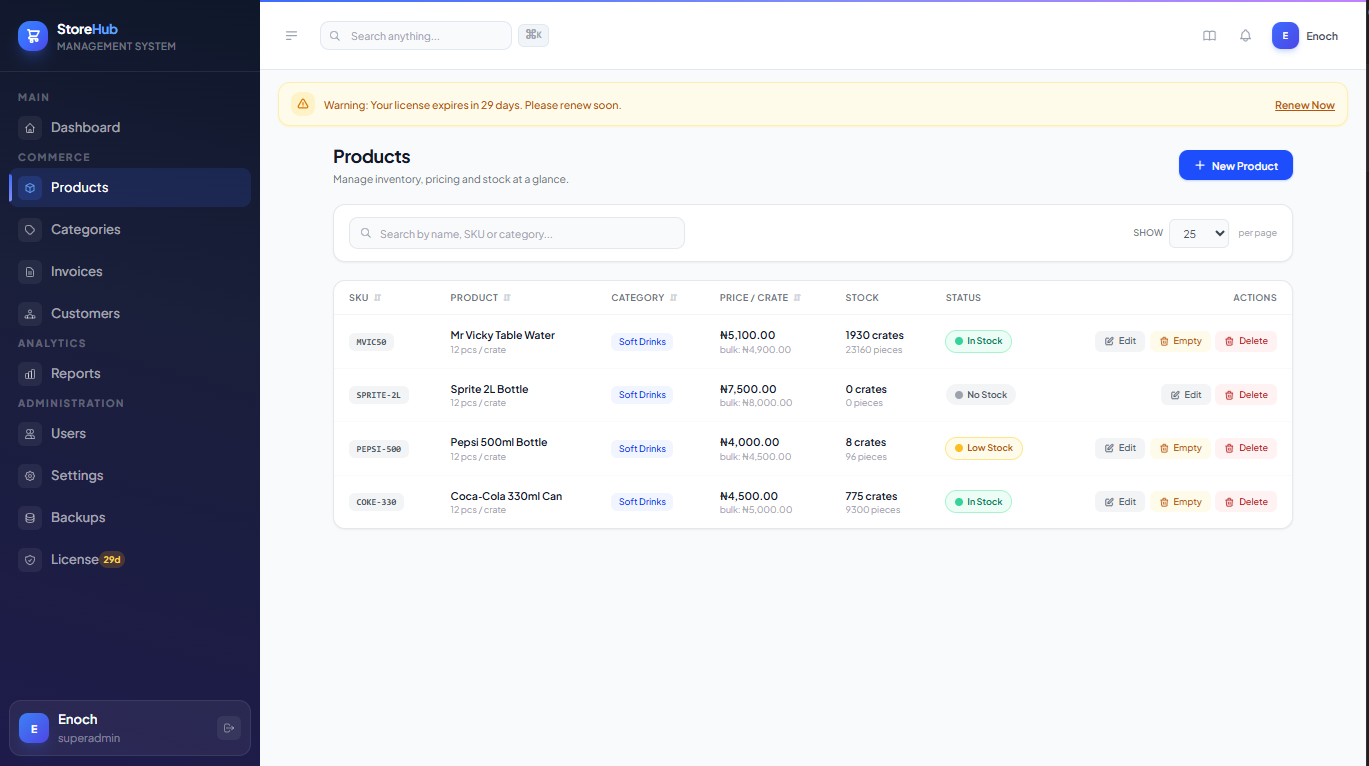
Task: Click the New Product button
Action: click(1236, 165)
